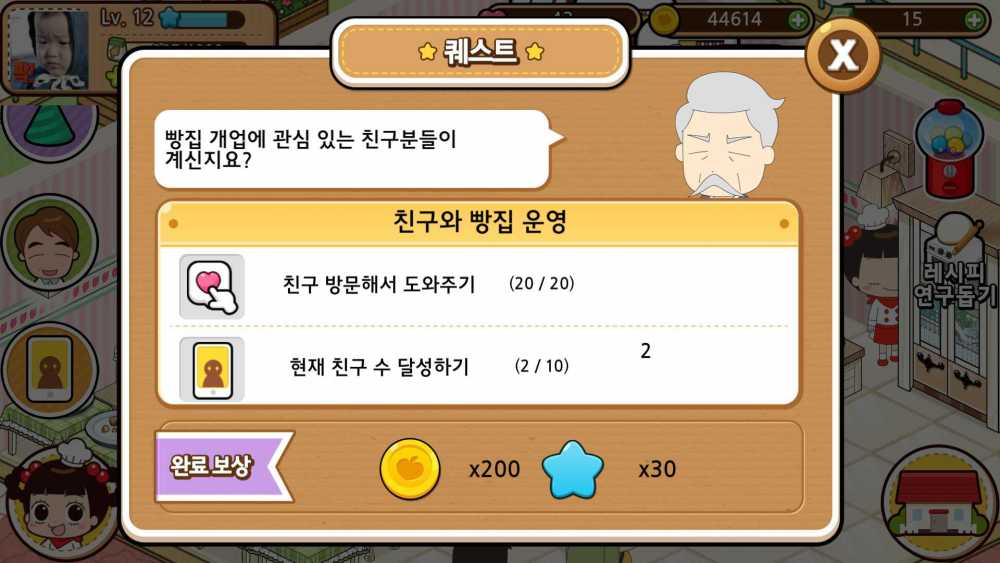1000x563 pixels.
Task: Open the phone friends side icon
Action: pyautogui.click(x=50, y=370)
